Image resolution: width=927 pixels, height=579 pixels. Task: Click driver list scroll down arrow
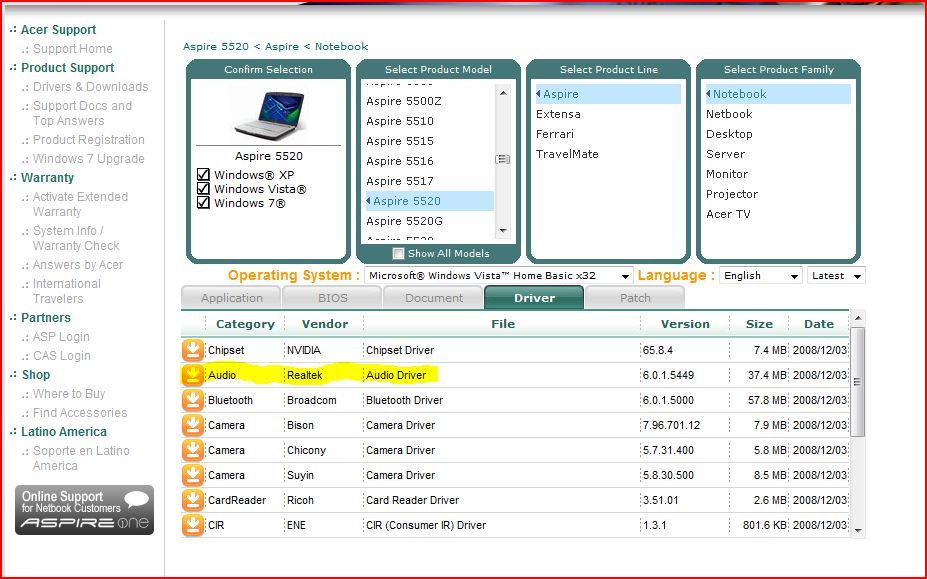(858, 531)
